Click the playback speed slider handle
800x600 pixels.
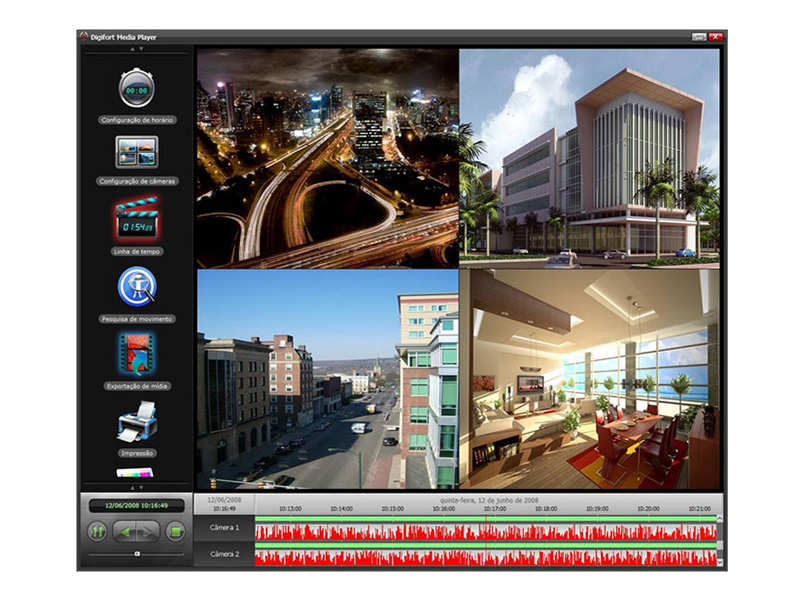click(137, 552)
